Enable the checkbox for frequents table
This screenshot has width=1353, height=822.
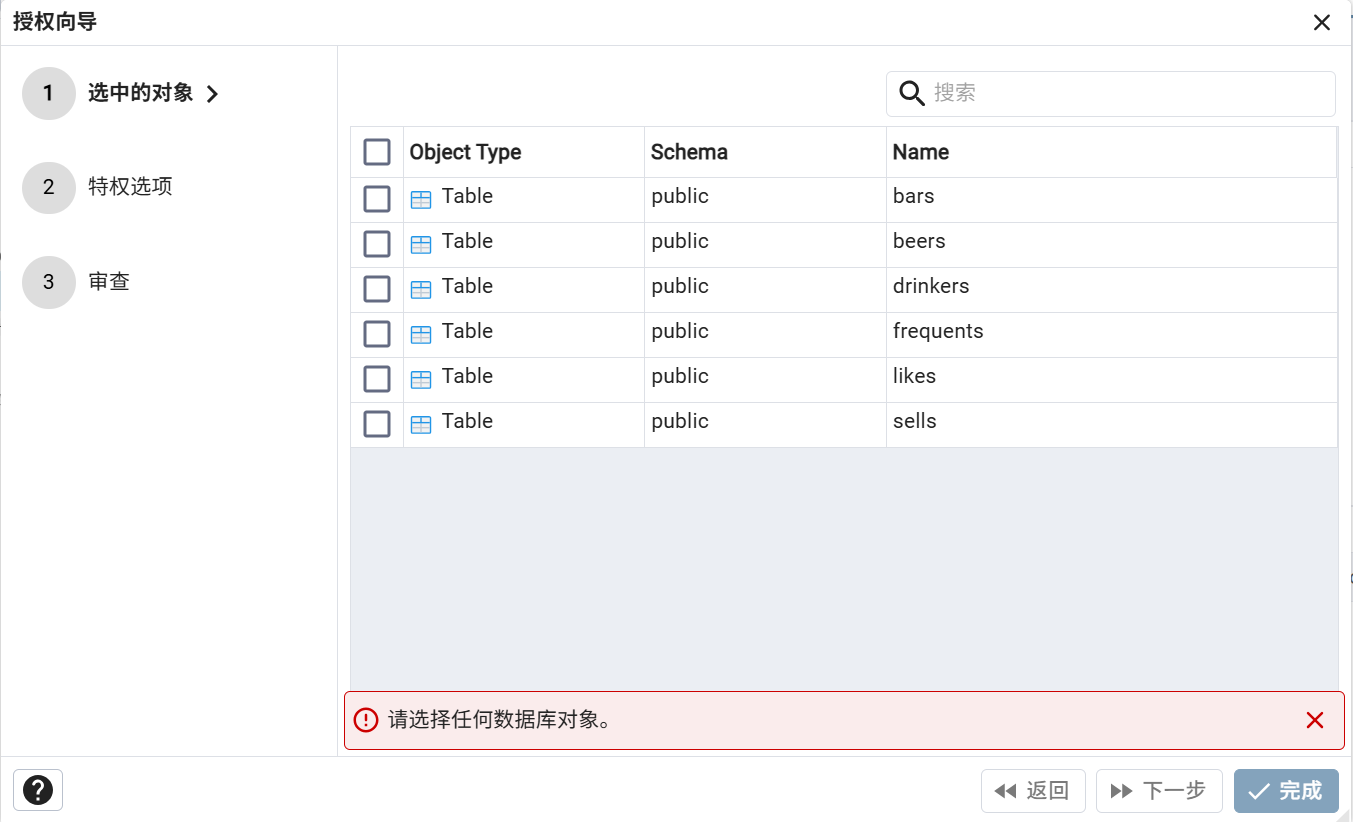coord(377,334)
